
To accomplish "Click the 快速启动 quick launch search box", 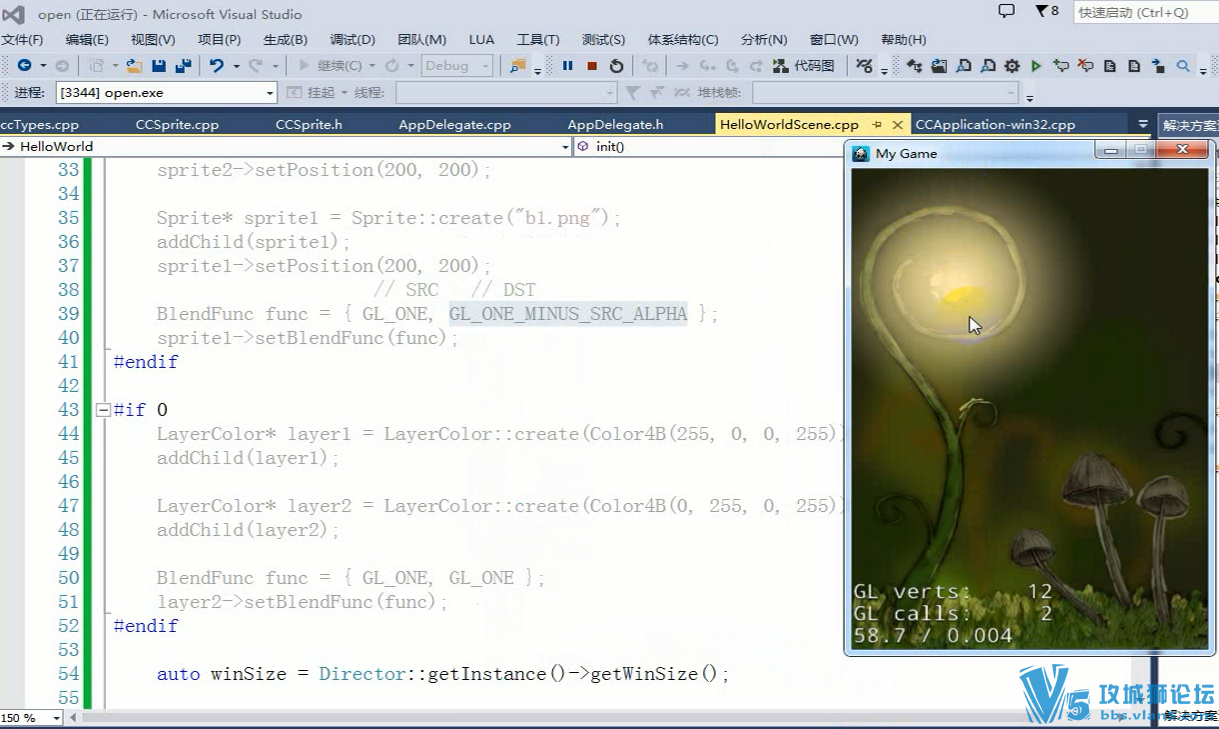I will (1145, 12).
